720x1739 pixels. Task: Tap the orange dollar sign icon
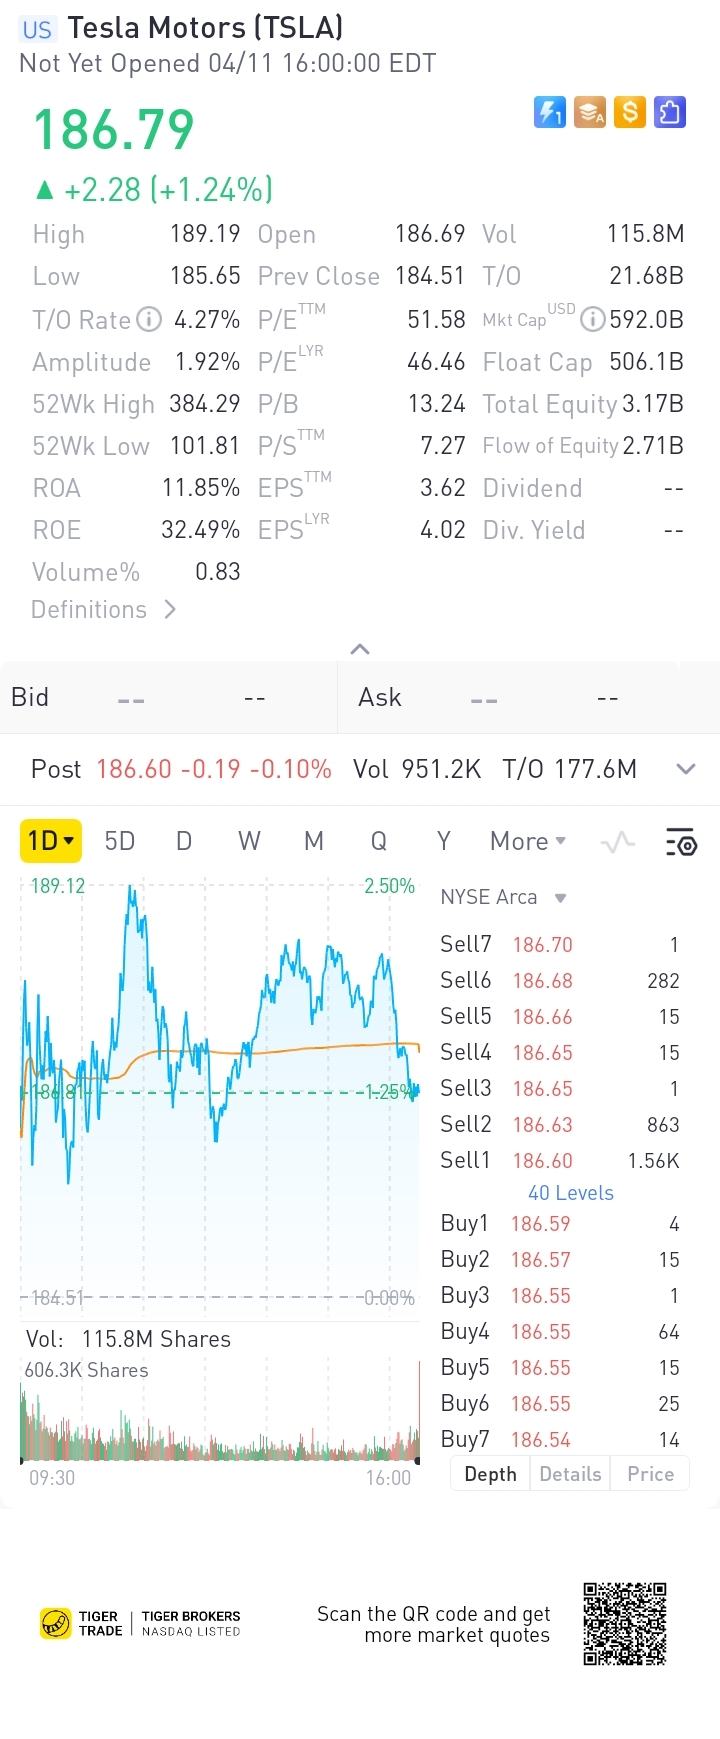[x=630, y=112]
